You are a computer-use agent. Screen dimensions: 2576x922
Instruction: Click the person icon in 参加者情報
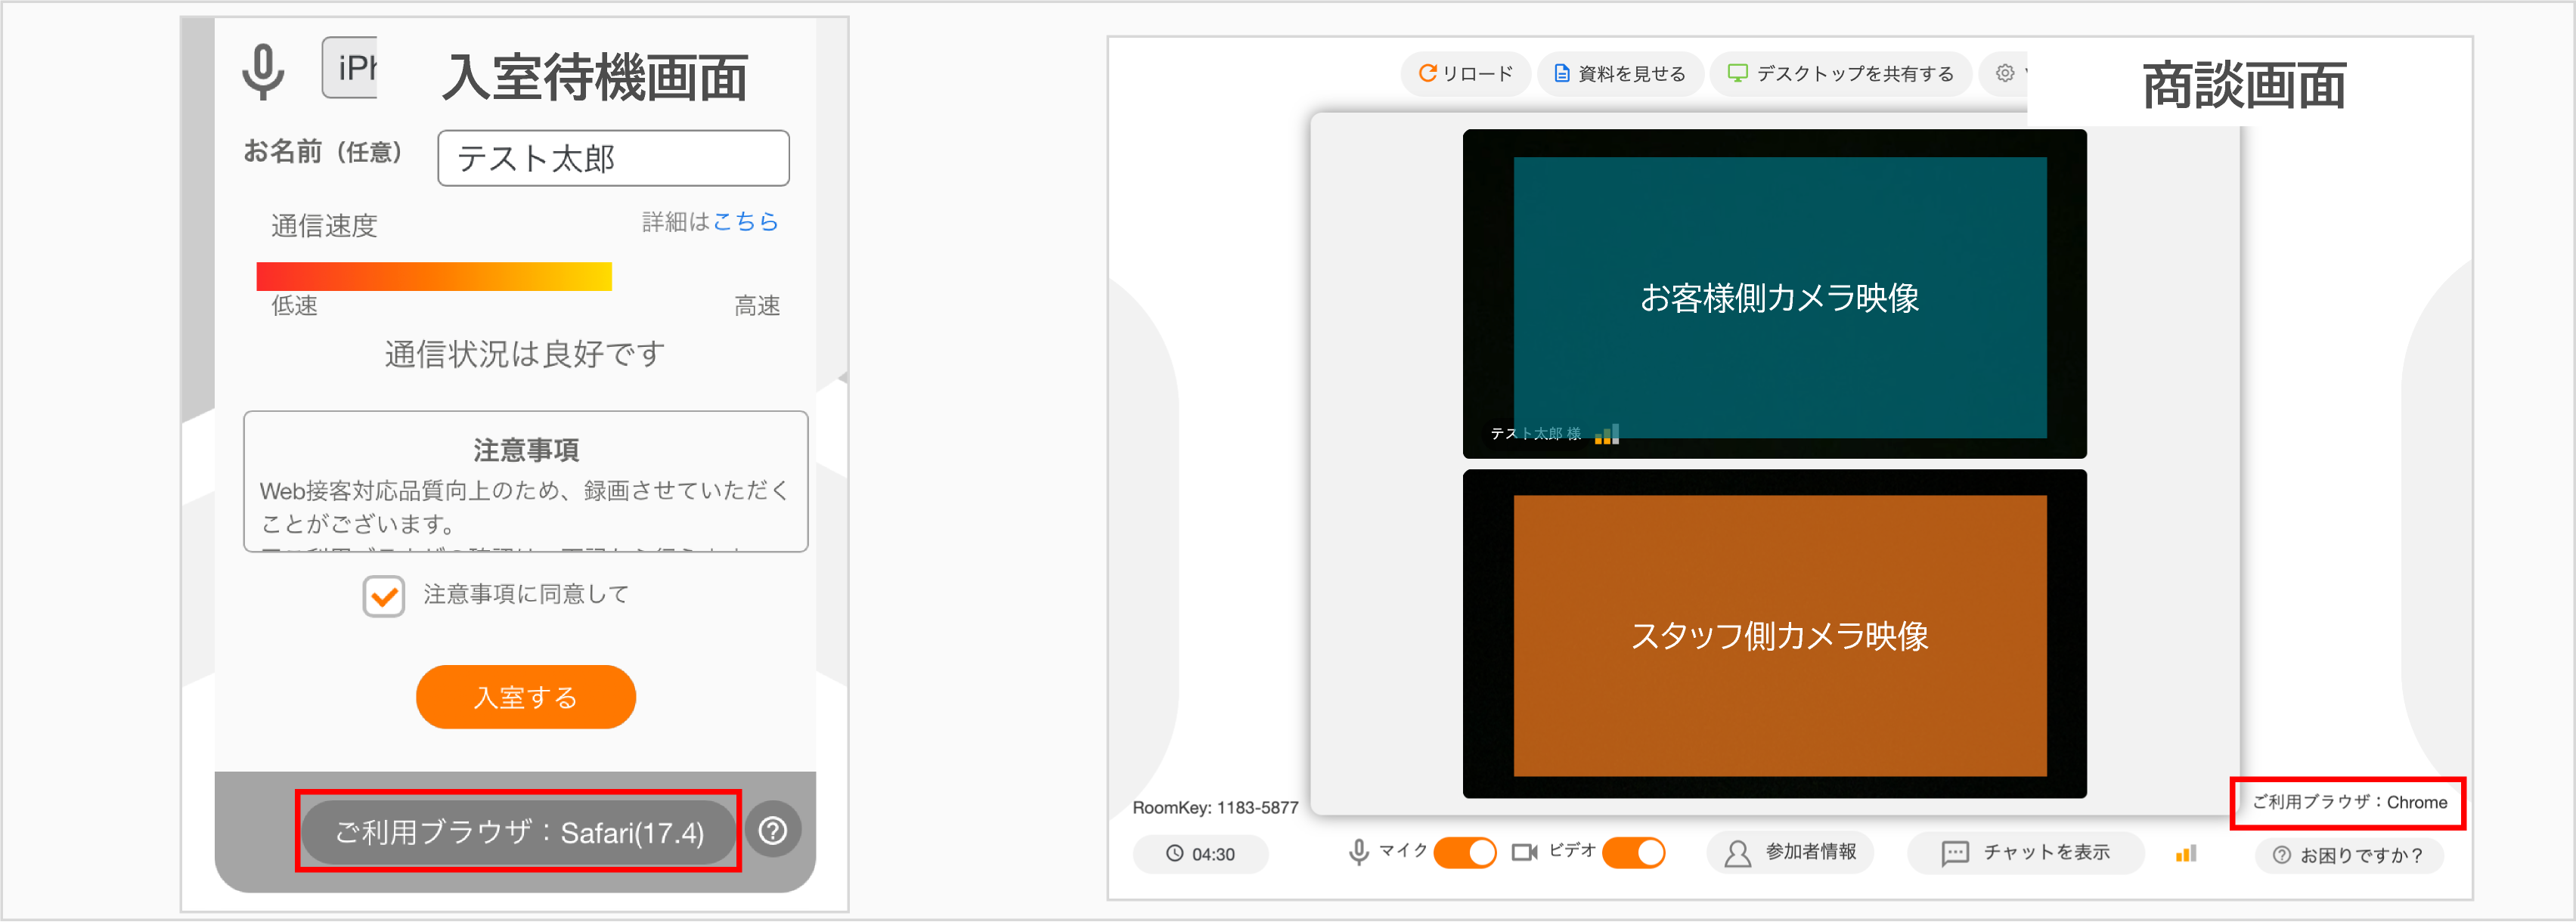click(x=1737, y=853)
